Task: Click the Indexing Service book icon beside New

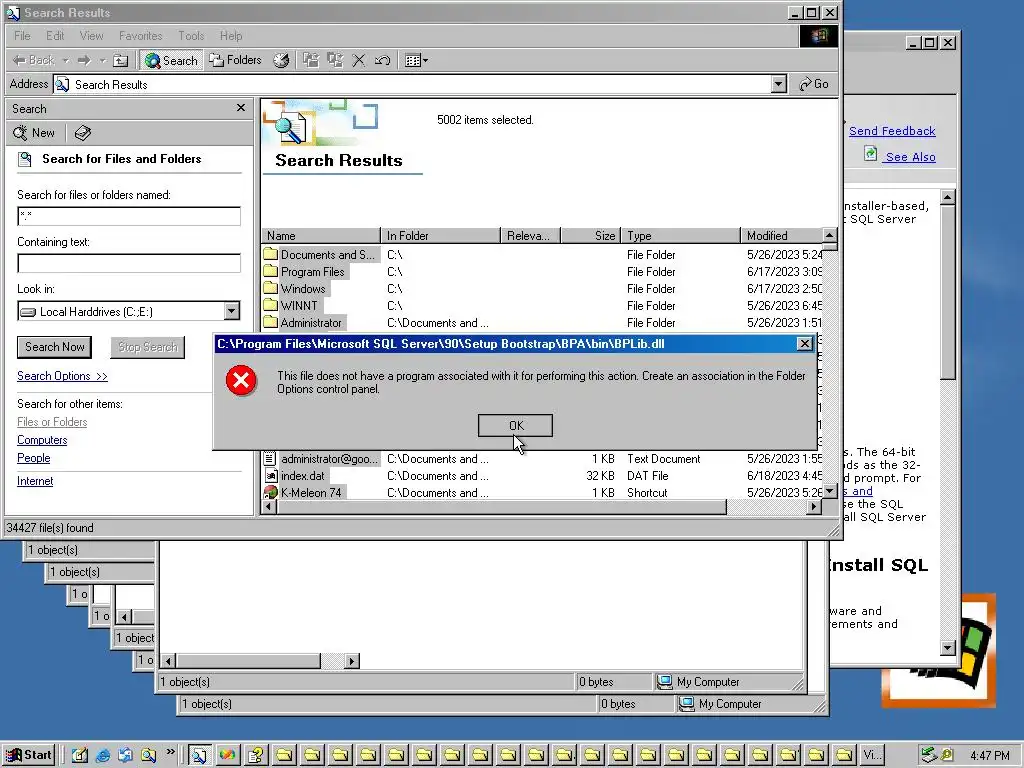Action: (83, 133)
